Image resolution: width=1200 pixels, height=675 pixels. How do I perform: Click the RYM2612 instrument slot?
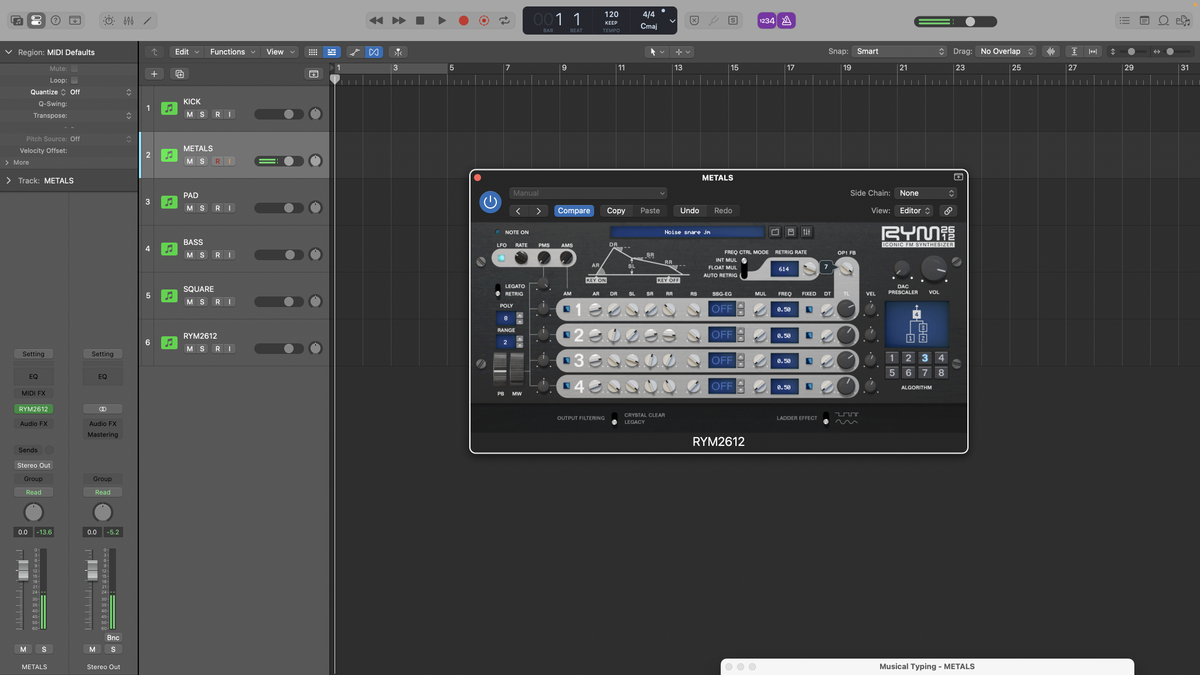(33, 409)
